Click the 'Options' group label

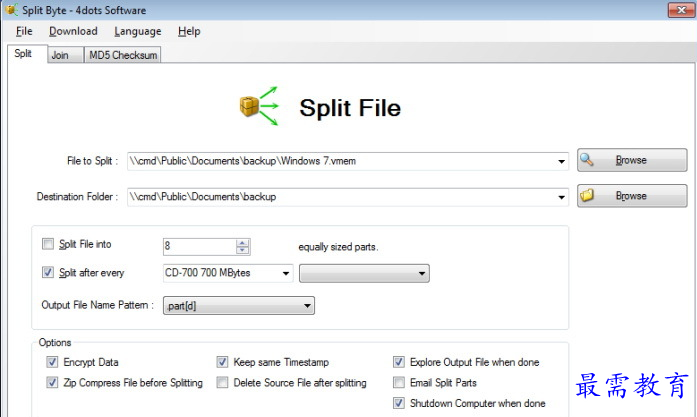point(55,342)
